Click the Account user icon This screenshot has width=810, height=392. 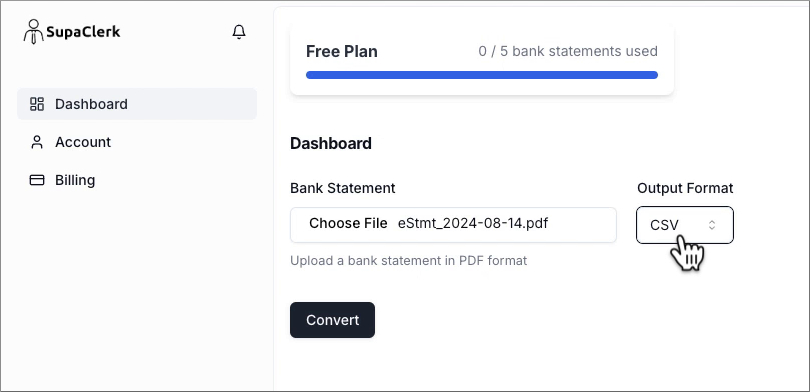pos(37,142)
